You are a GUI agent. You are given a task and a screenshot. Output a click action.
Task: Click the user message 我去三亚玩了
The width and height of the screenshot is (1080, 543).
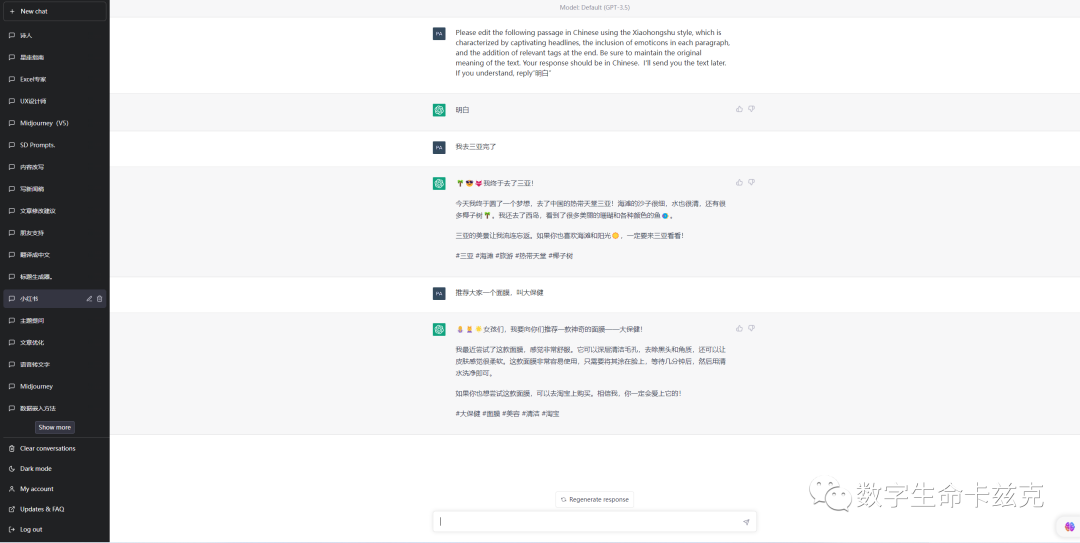[x=476, y=147]
